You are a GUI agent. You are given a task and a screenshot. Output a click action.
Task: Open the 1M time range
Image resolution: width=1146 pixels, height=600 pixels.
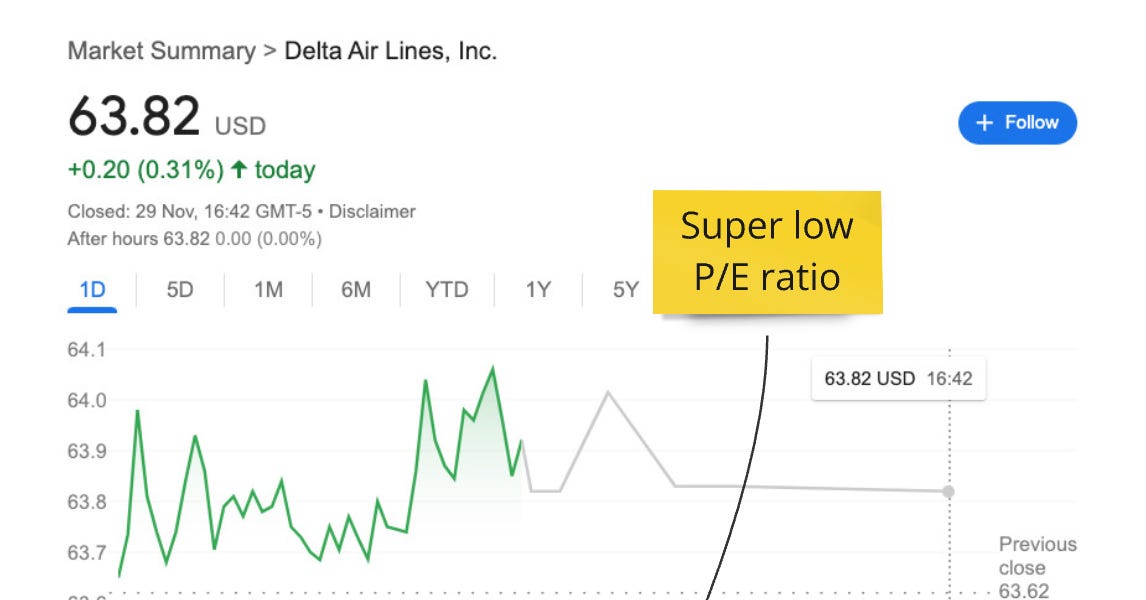pos(266,290)
